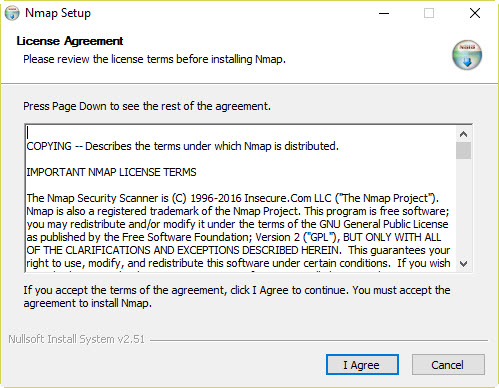Image resolution: width=499 pixels, height=388 pixels.
Task: Click the 'OF THE CLARIFICATIONS AND EXCEPTIONS' line
Action: tap(238, 250)
